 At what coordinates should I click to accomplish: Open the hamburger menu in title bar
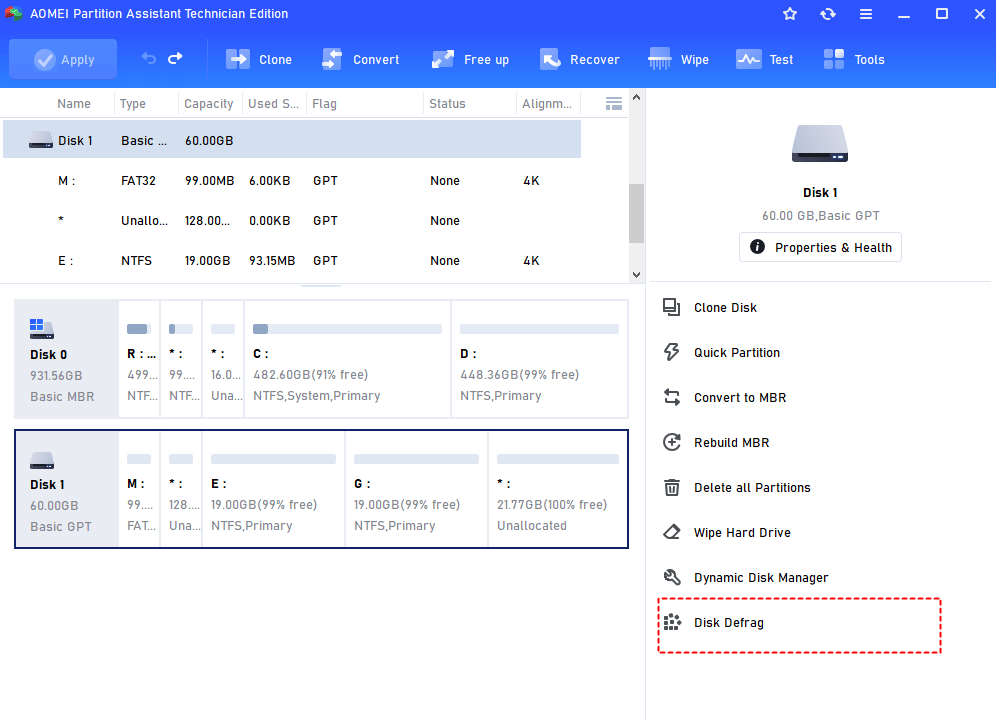point(866,14)
